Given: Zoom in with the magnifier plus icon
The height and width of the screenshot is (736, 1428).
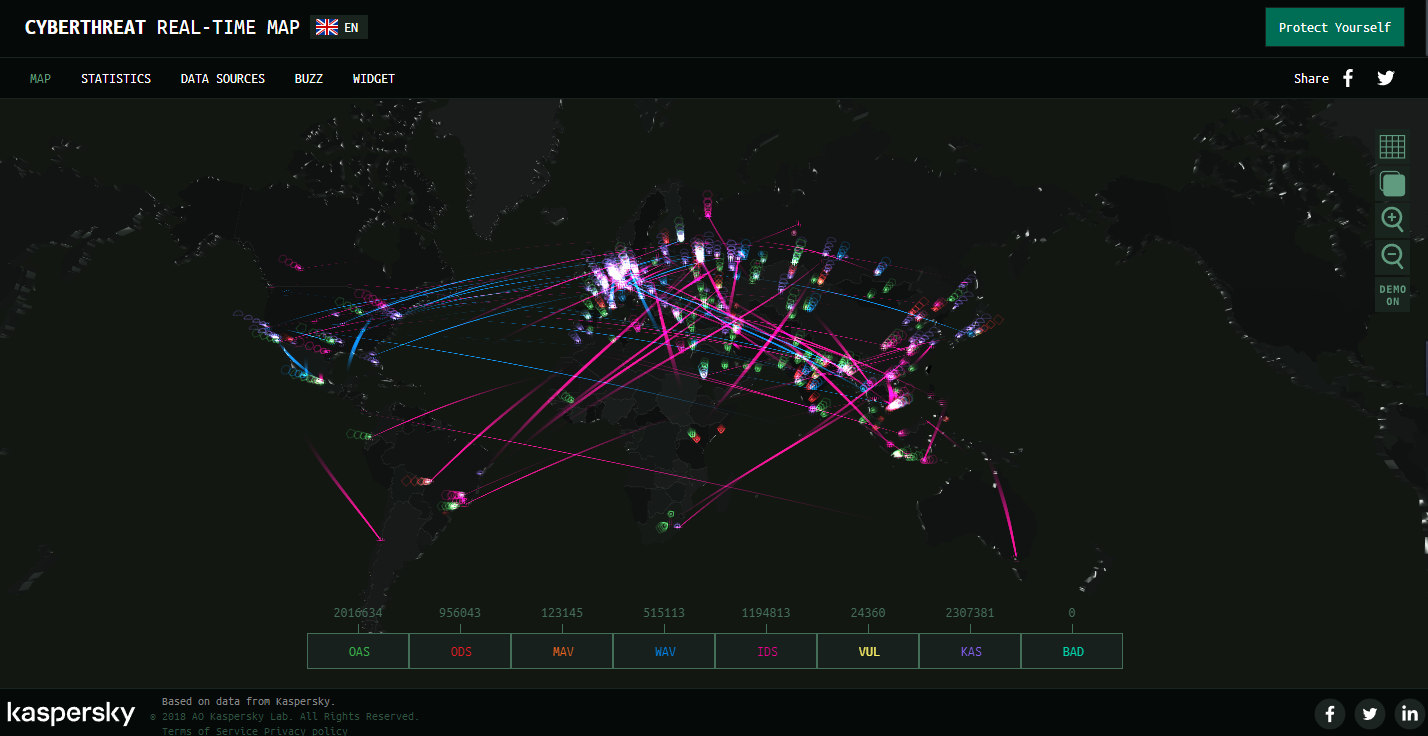Looking at the screenshot, I should [1392, 219].
